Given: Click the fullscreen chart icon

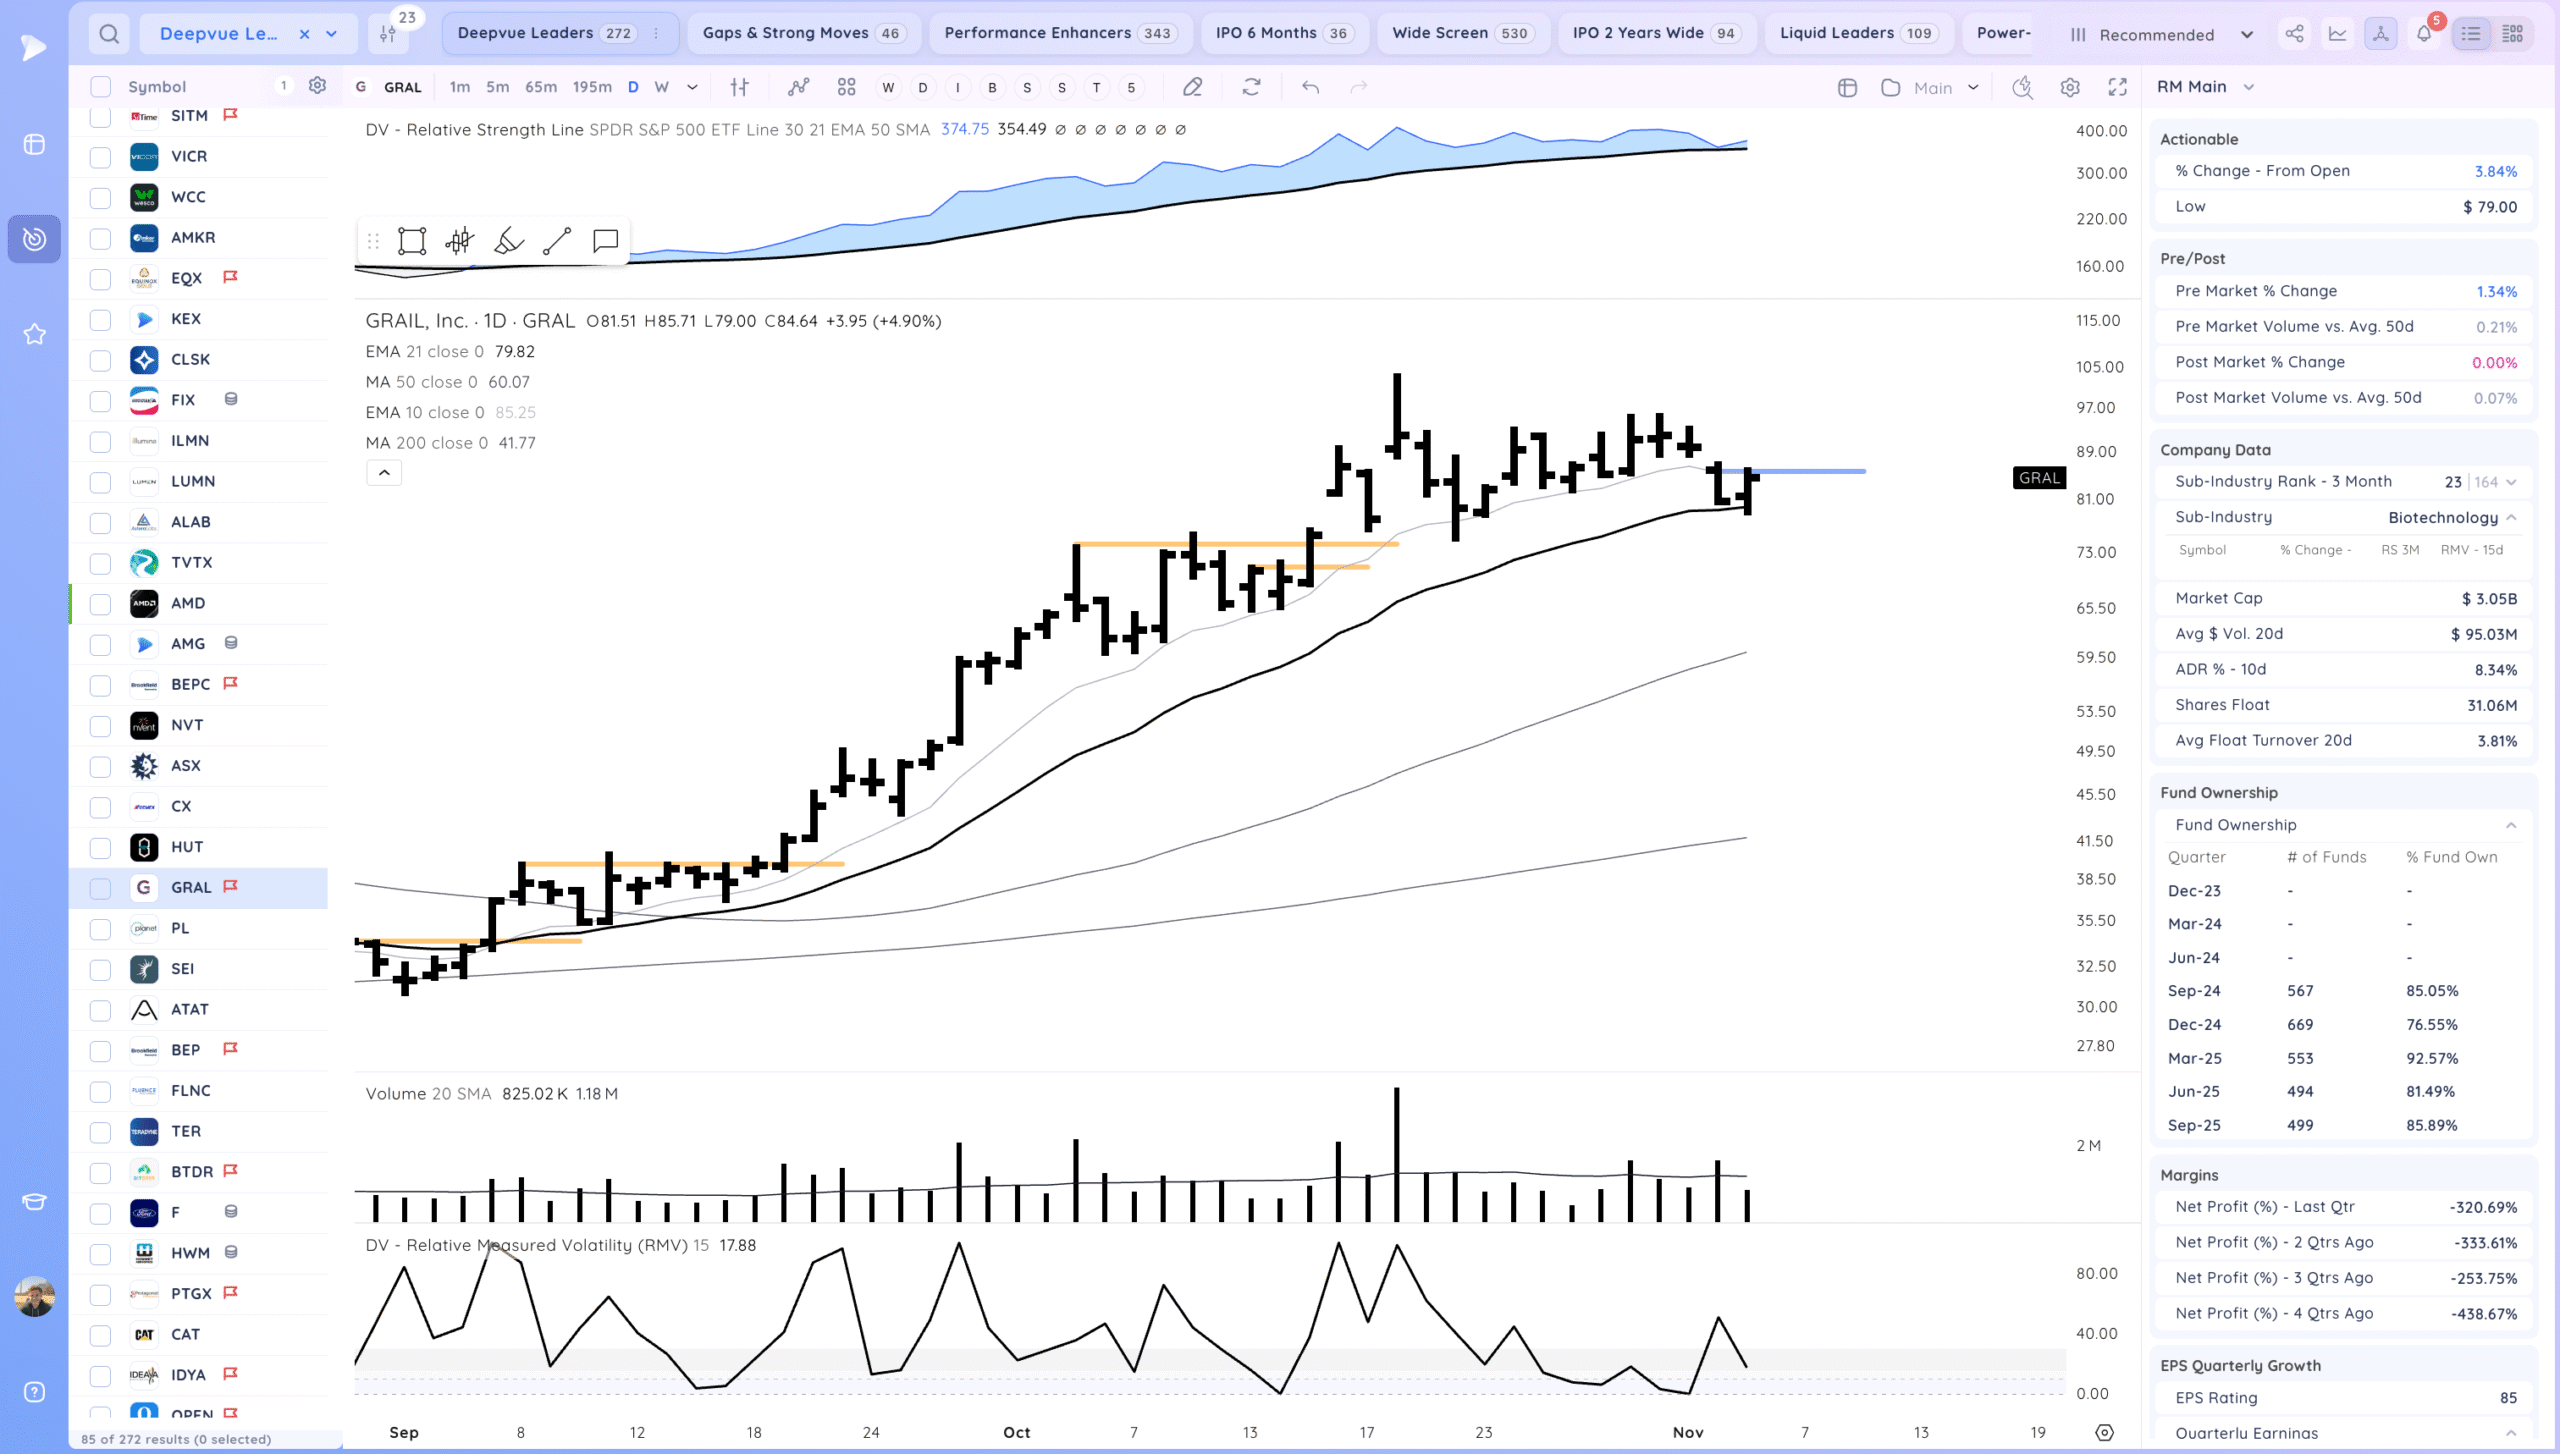Looking at the screenshot, I should point(2117,87).
